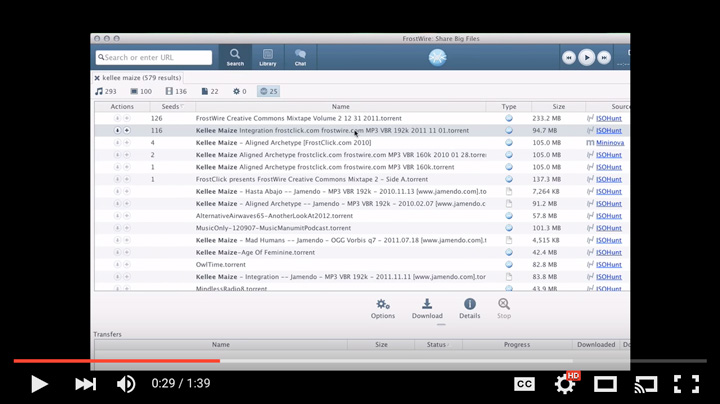This screenshot has width=720, height=404.
Task: Open ISOHunt link for Hasta Abajo row
Action: (608, 191)
